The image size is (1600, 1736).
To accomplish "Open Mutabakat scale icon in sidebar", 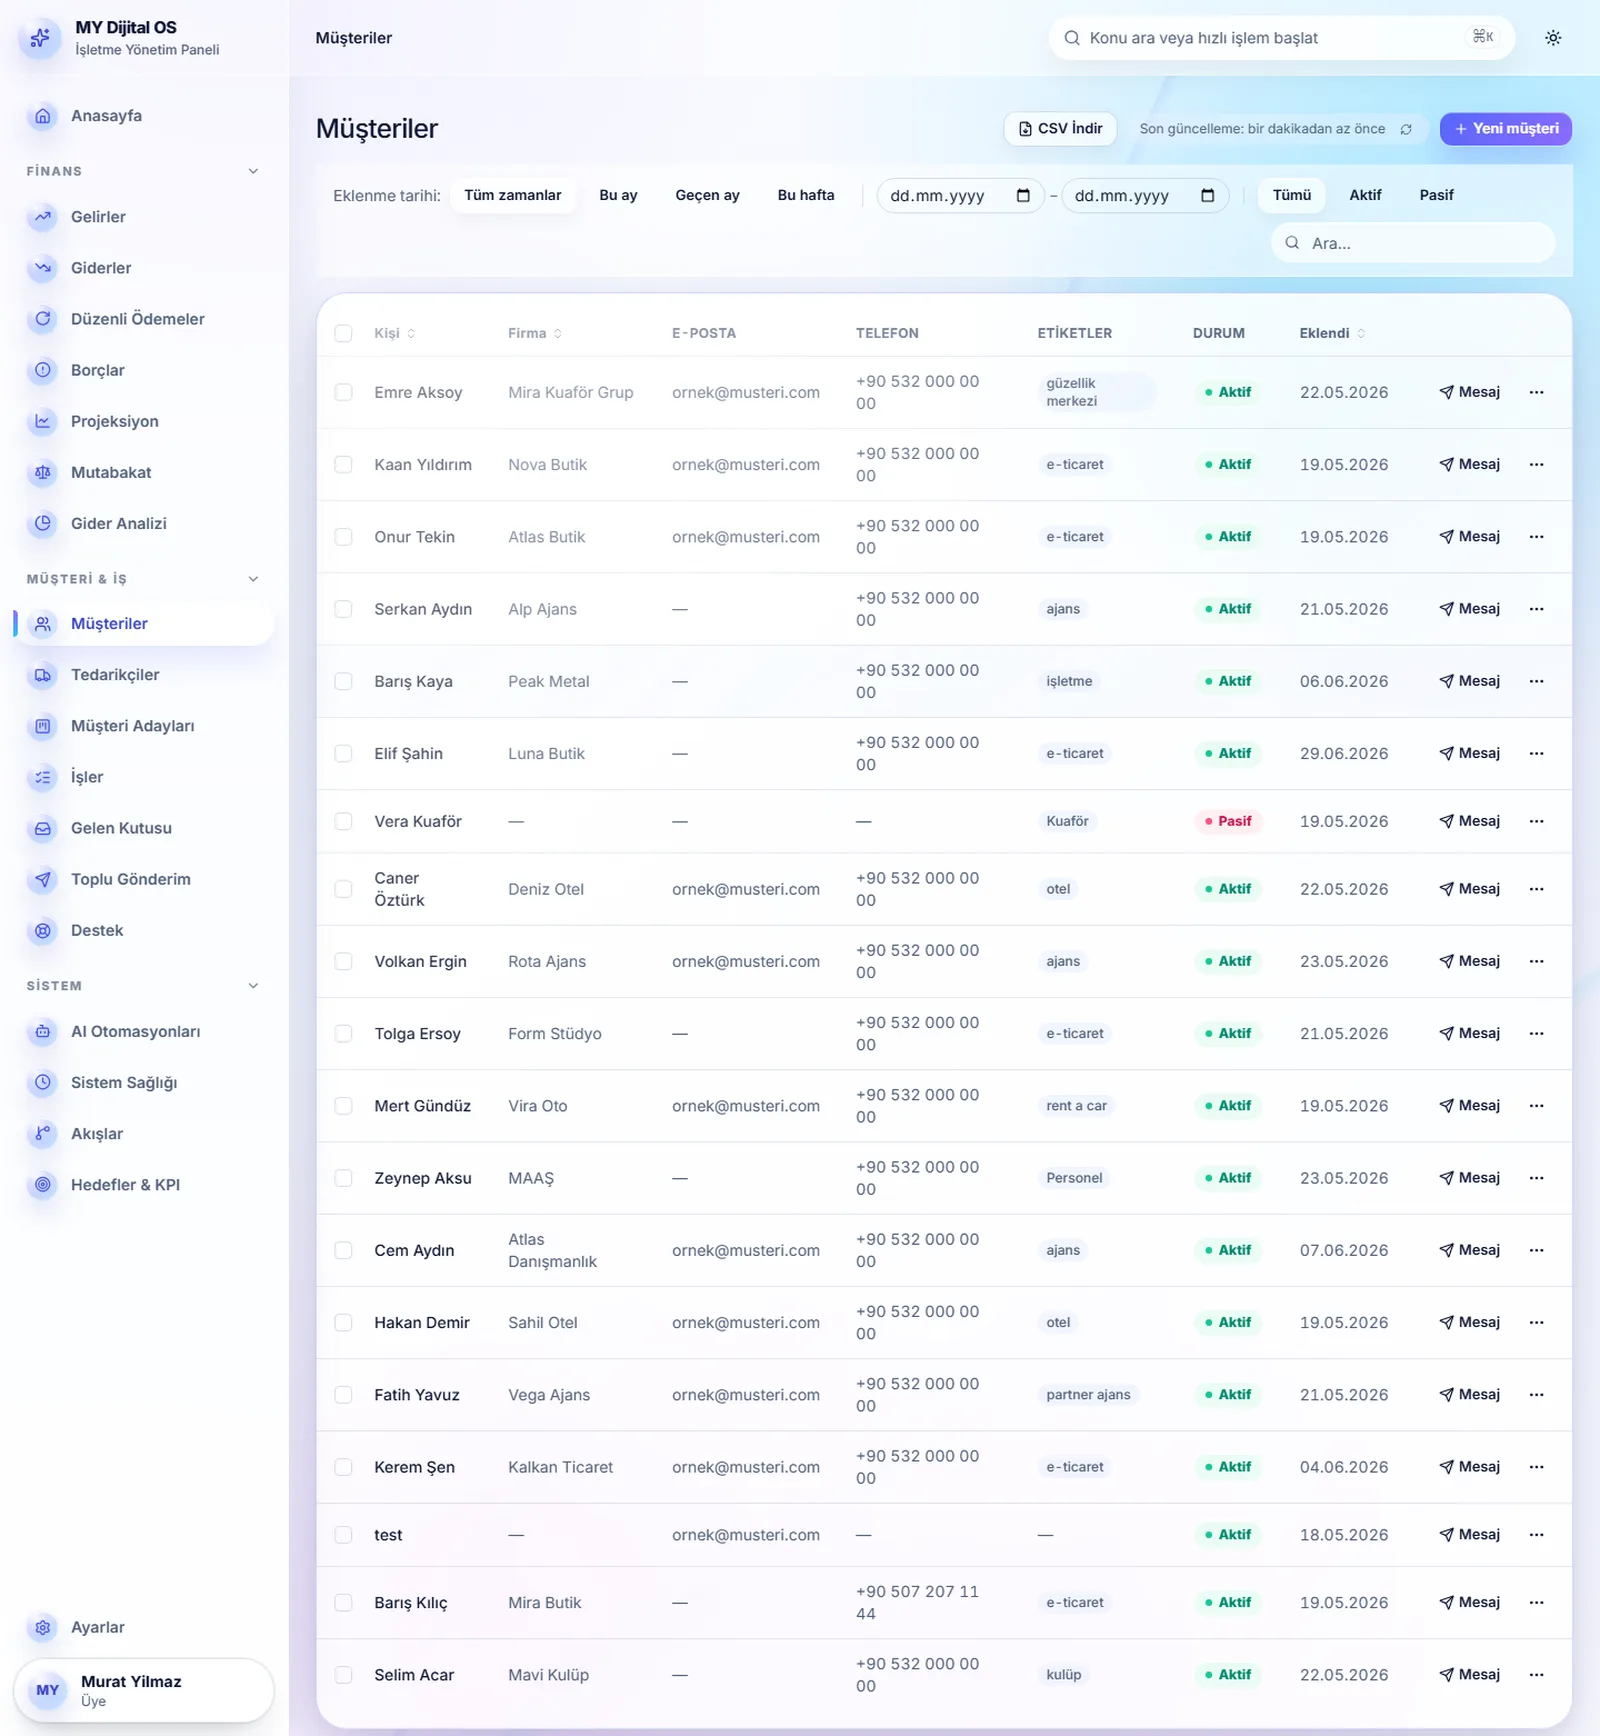I will coord(43,473).
